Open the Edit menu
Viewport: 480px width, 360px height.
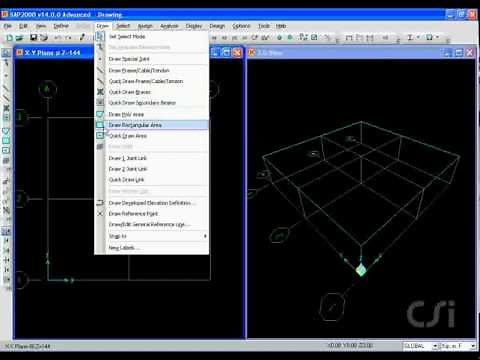[x=23, y=26]
